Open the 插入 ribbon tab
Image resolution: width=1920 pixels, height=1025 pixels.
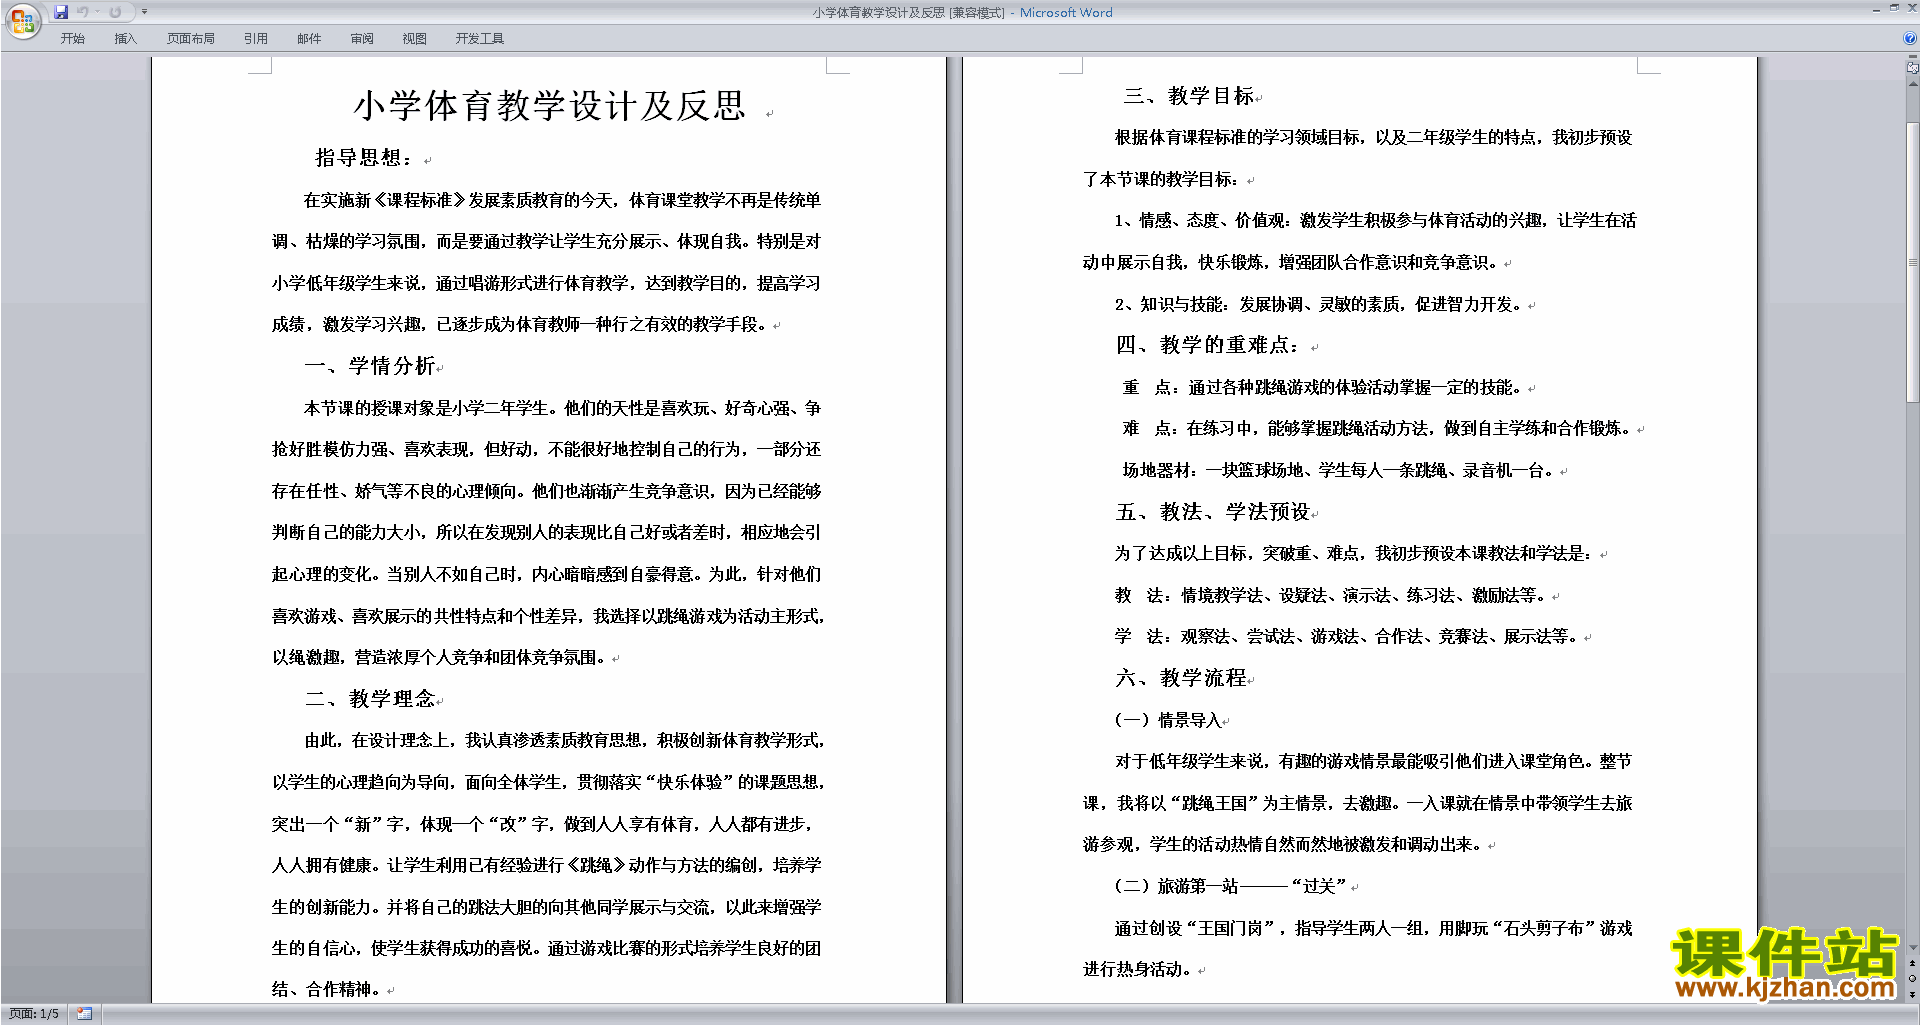point(125,38)
